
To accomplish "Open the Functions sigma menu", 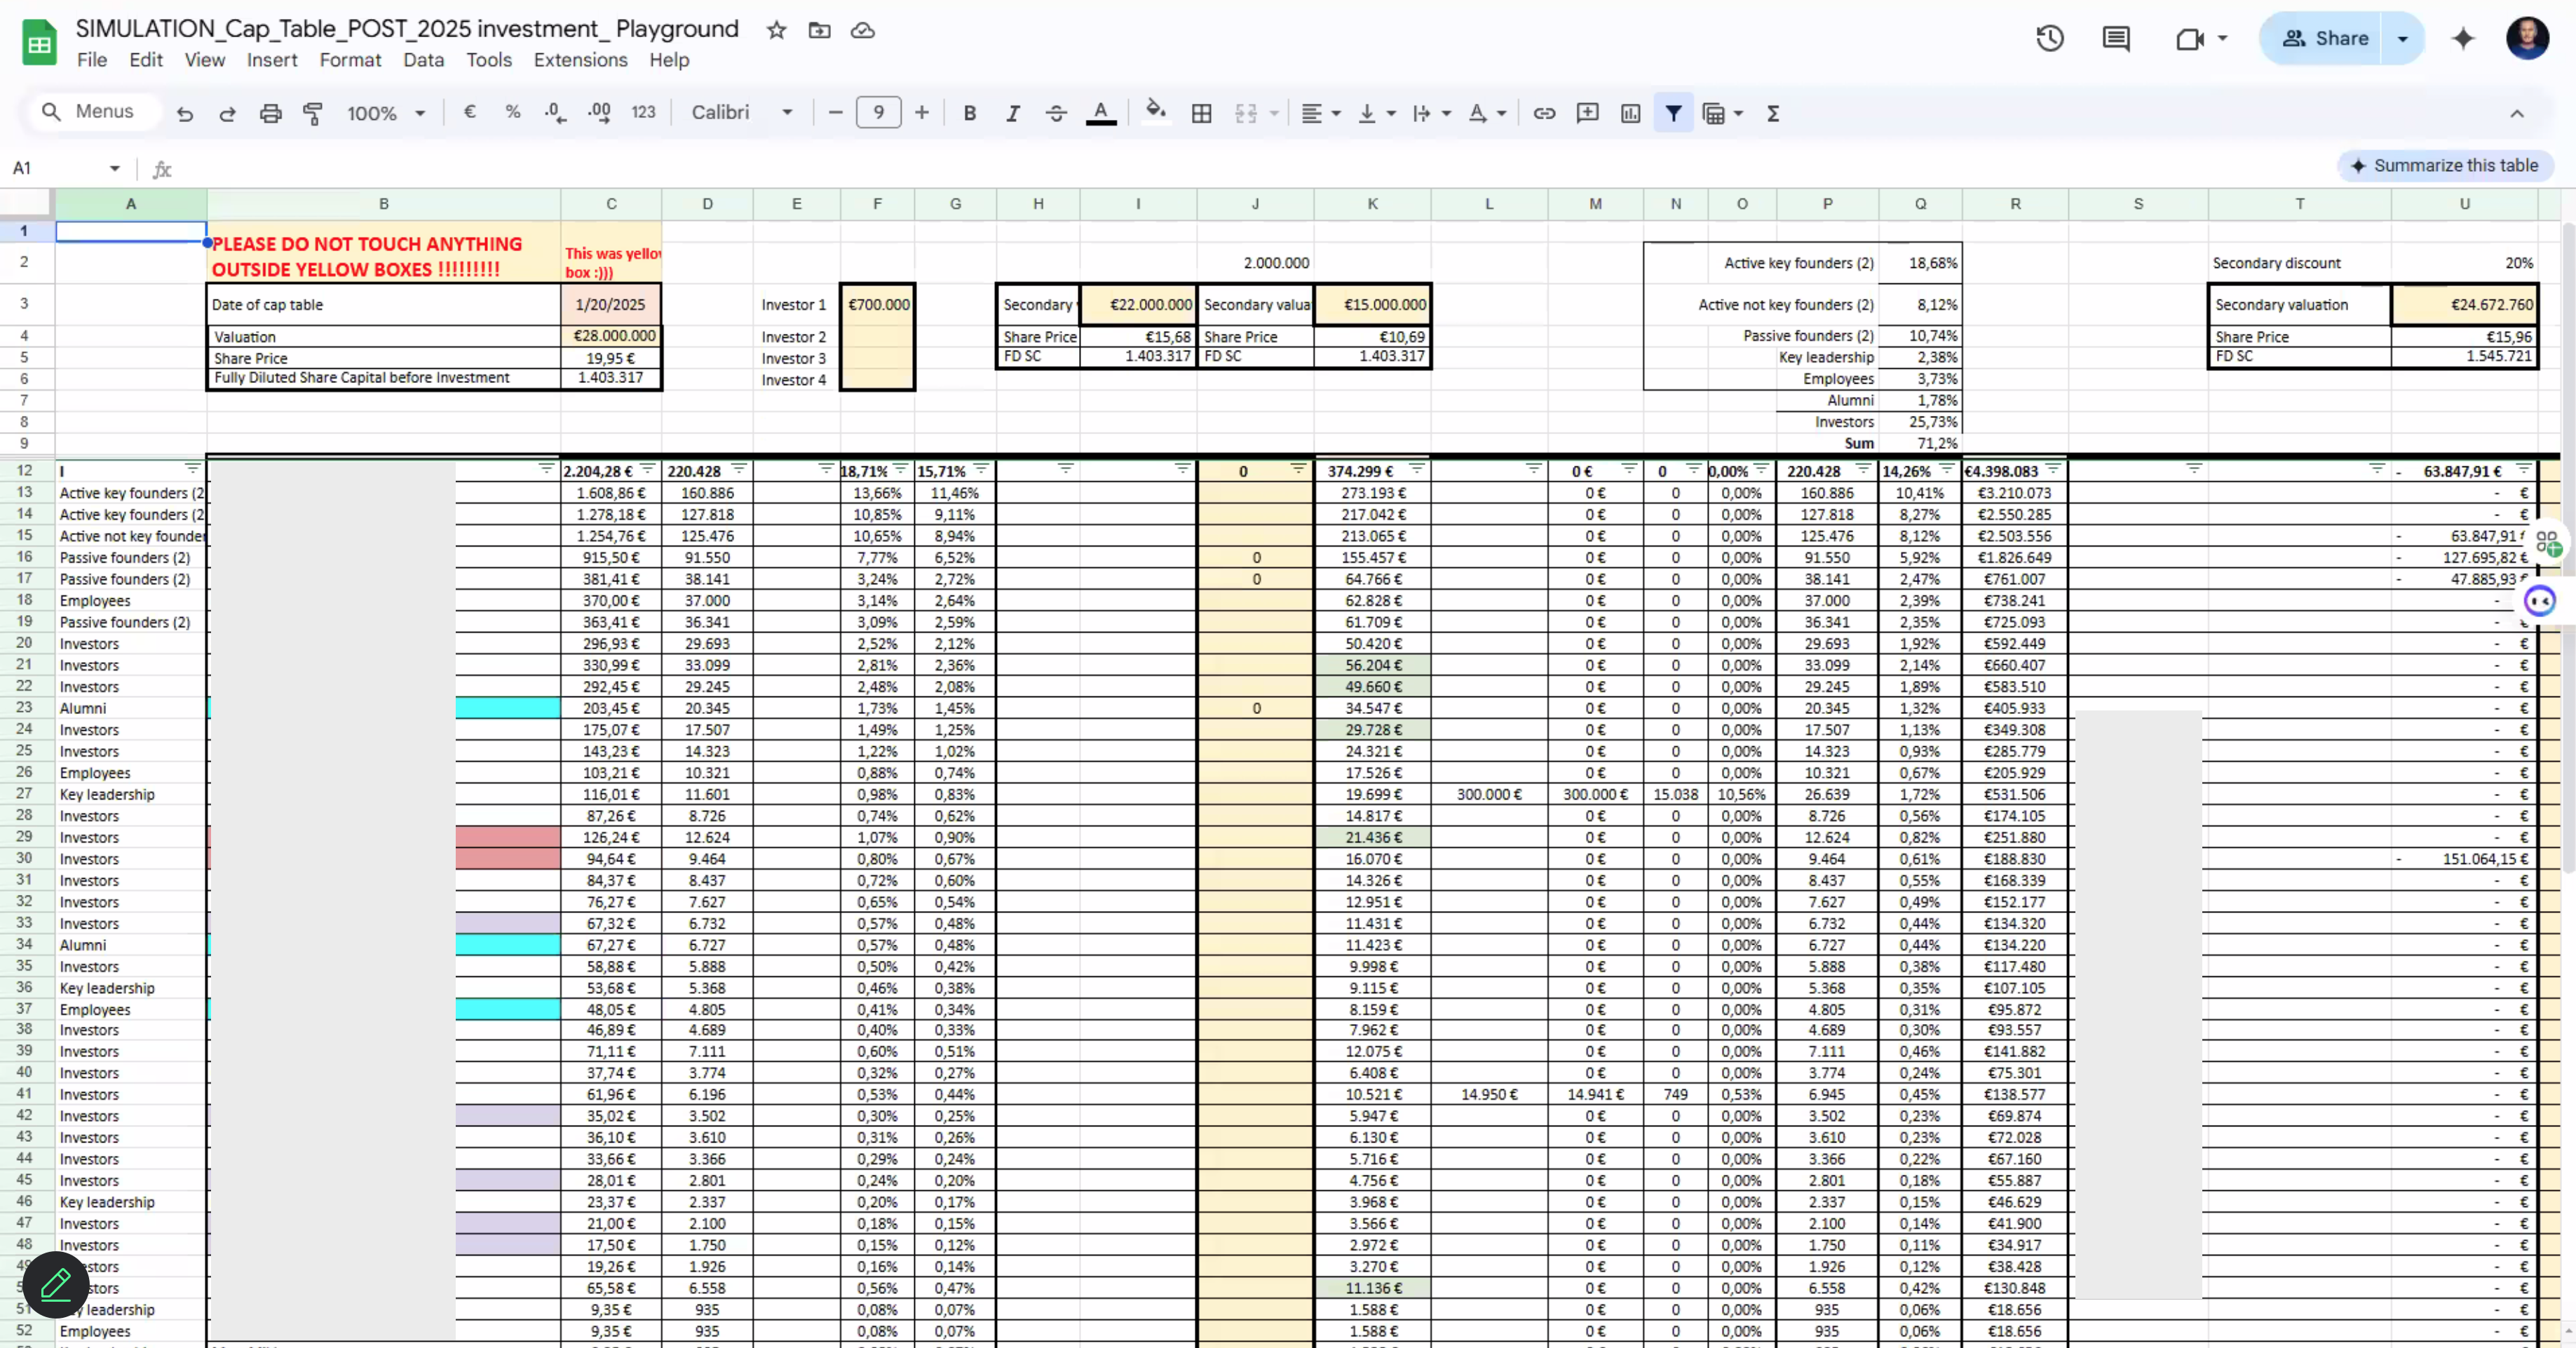I will (1772, 114).
